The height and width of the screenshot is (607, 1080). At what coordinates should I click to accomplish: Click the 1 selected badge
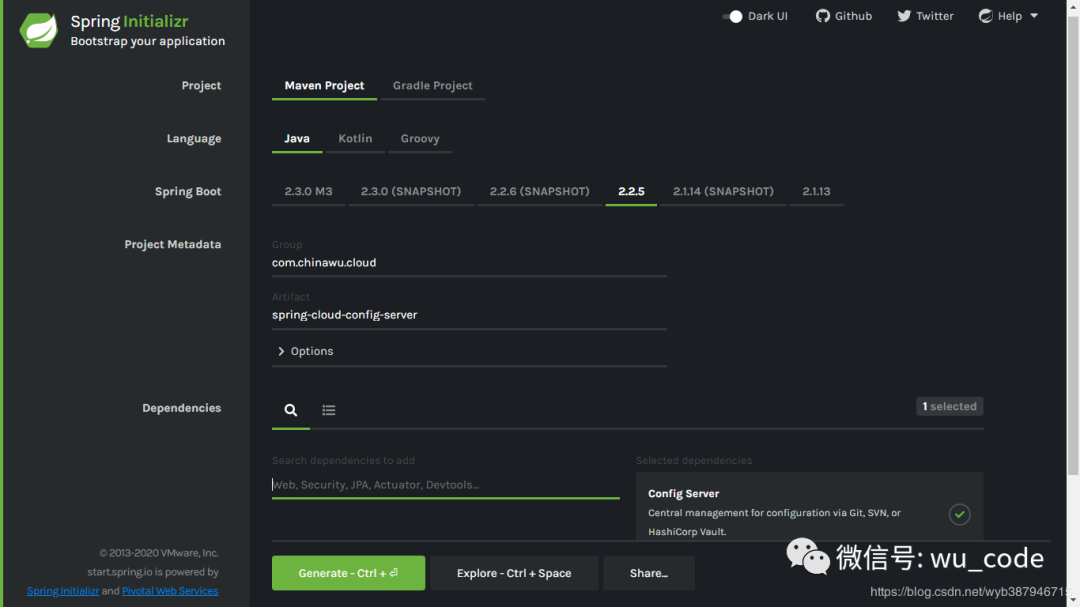949,407
